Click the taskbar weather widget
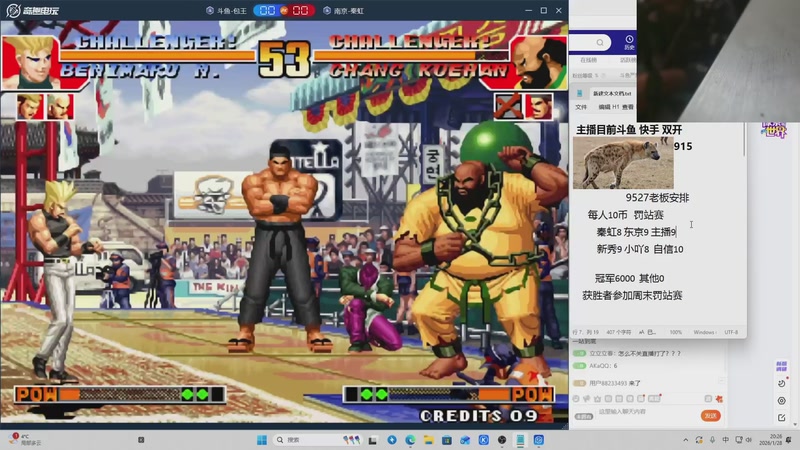The image size is (800, 450). (x=24, y=440)
